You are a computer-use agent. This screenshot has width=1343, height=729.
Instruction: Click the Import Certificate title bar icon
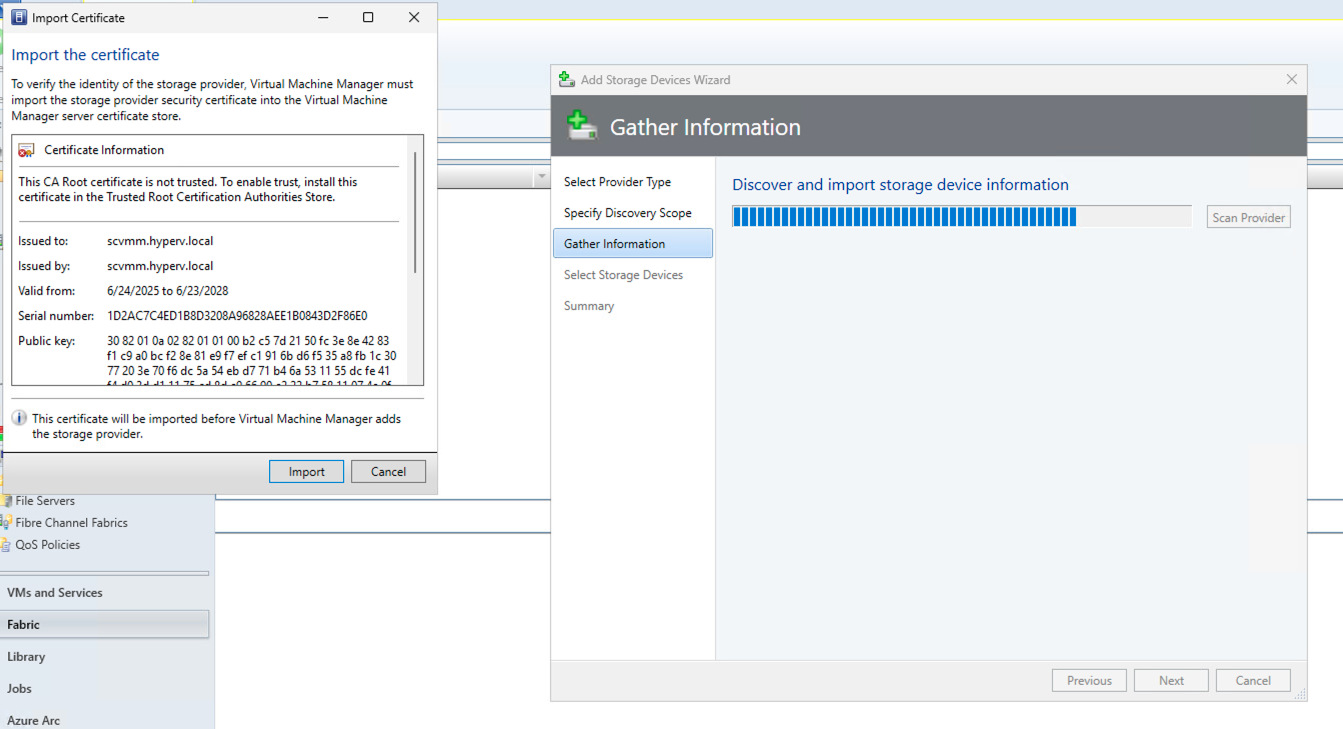tap(19, 18)
